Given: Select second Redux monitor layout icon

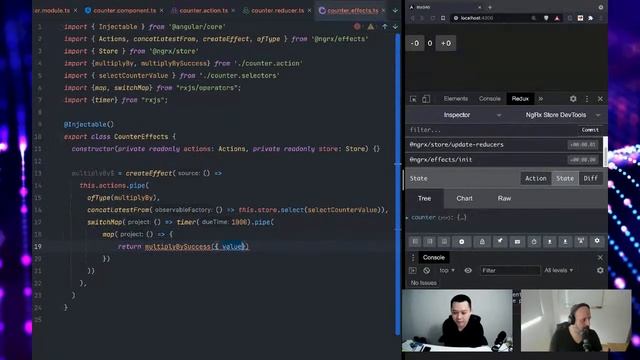Looking at the screenshot, I should tap(430, 242).
